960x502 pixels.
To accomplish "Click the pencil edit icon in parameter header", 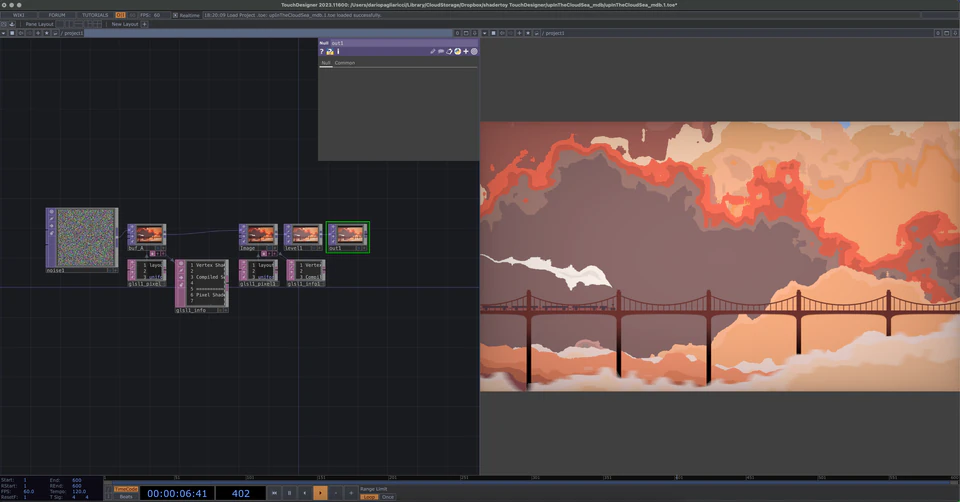I will tap(432, 51).
